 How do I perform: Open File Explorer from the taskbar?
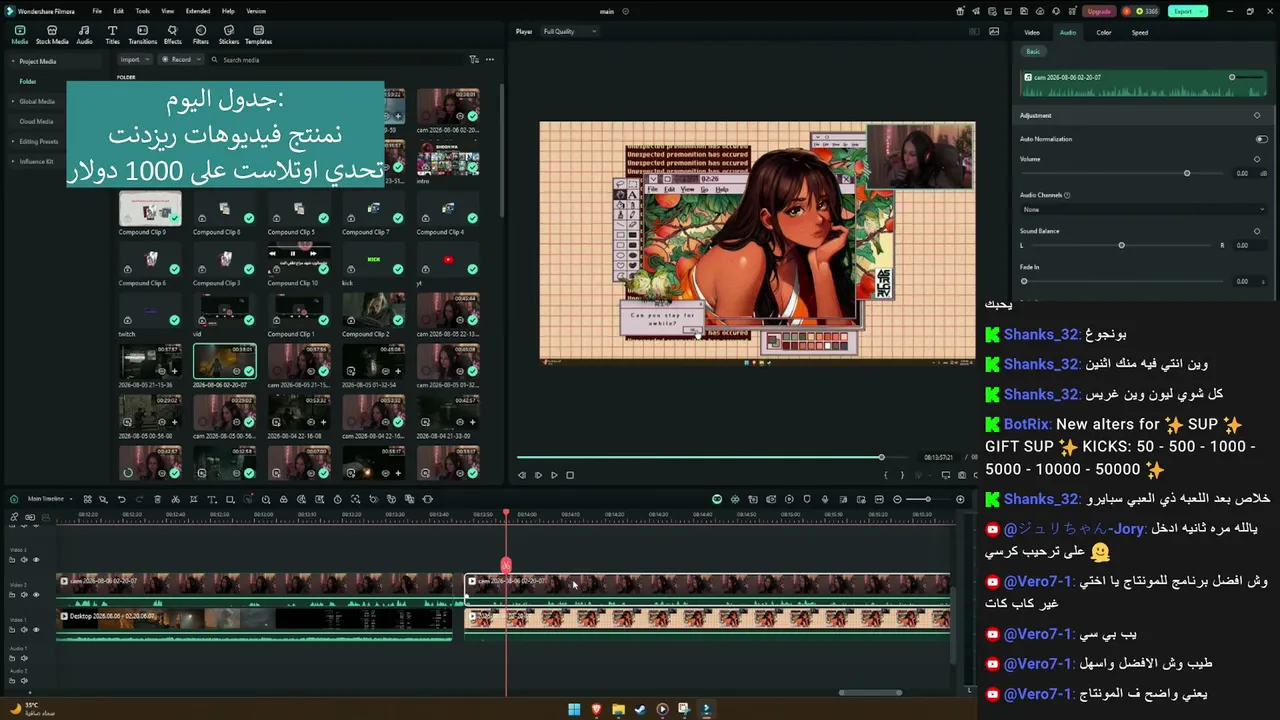coord(618,709)
